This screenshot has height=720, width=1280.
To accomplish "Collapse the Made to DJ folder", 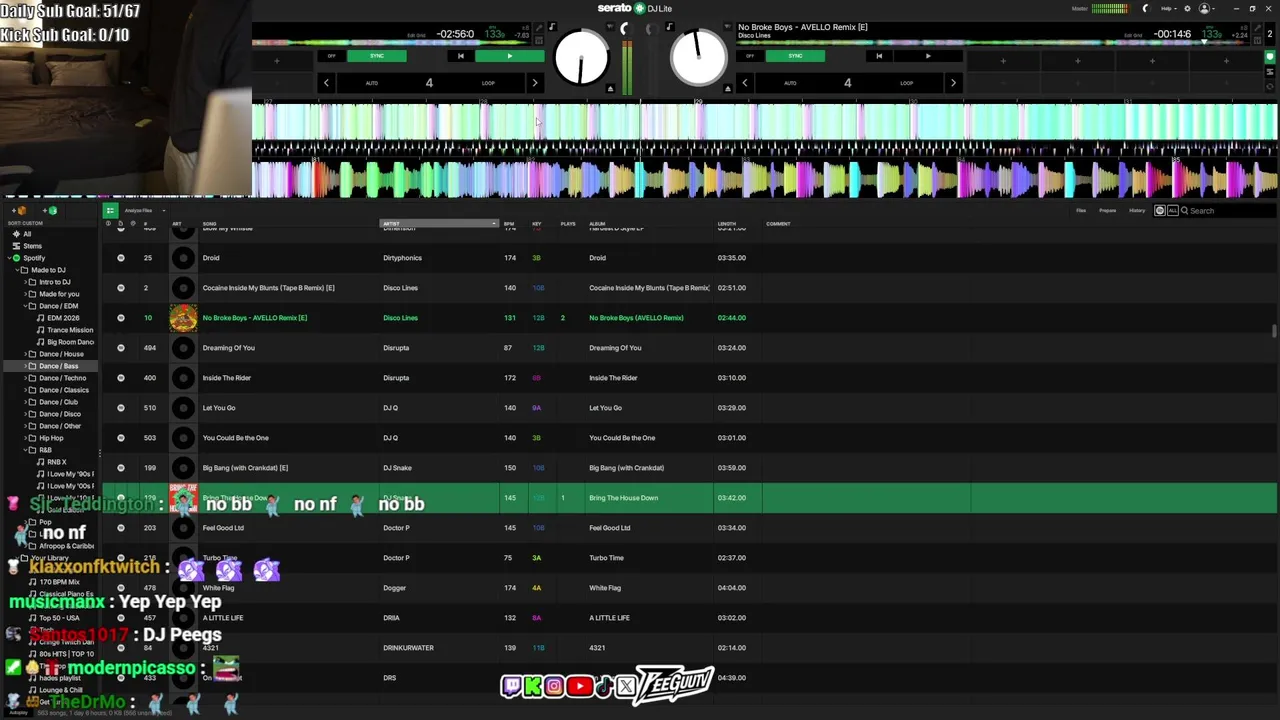I will [15, 270].
